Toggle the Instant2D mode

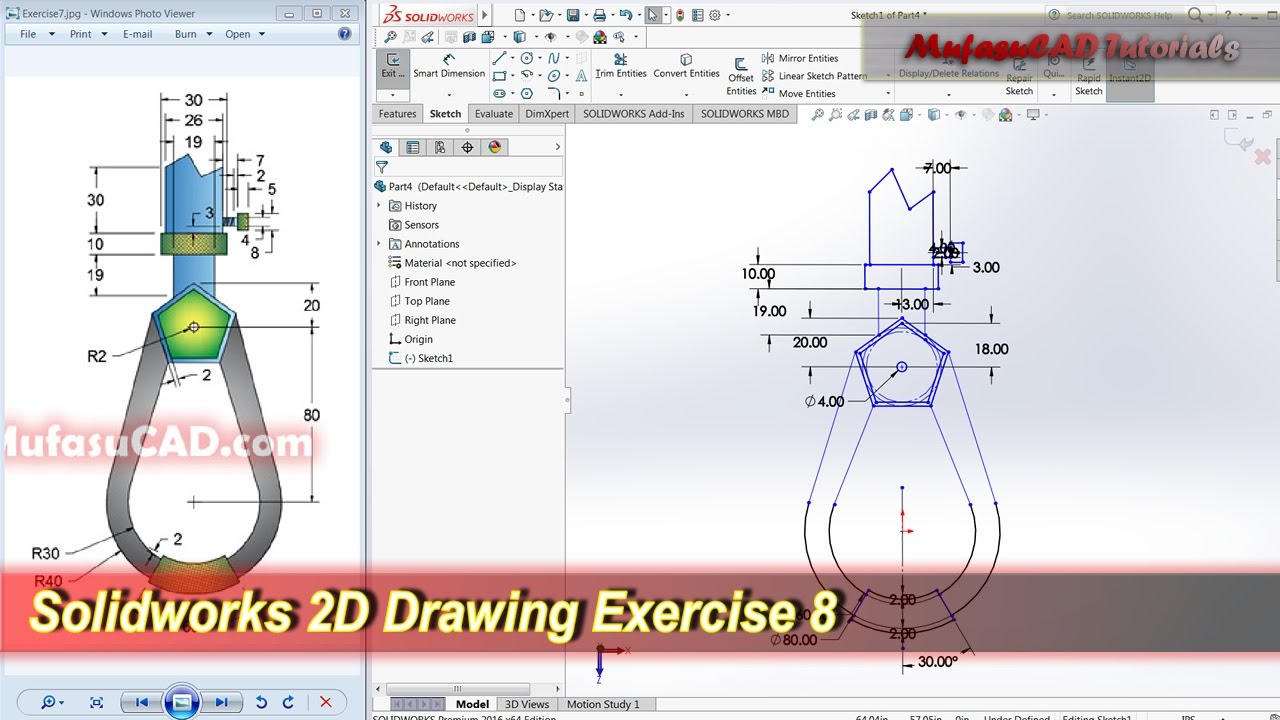(x=1130, y=76)
